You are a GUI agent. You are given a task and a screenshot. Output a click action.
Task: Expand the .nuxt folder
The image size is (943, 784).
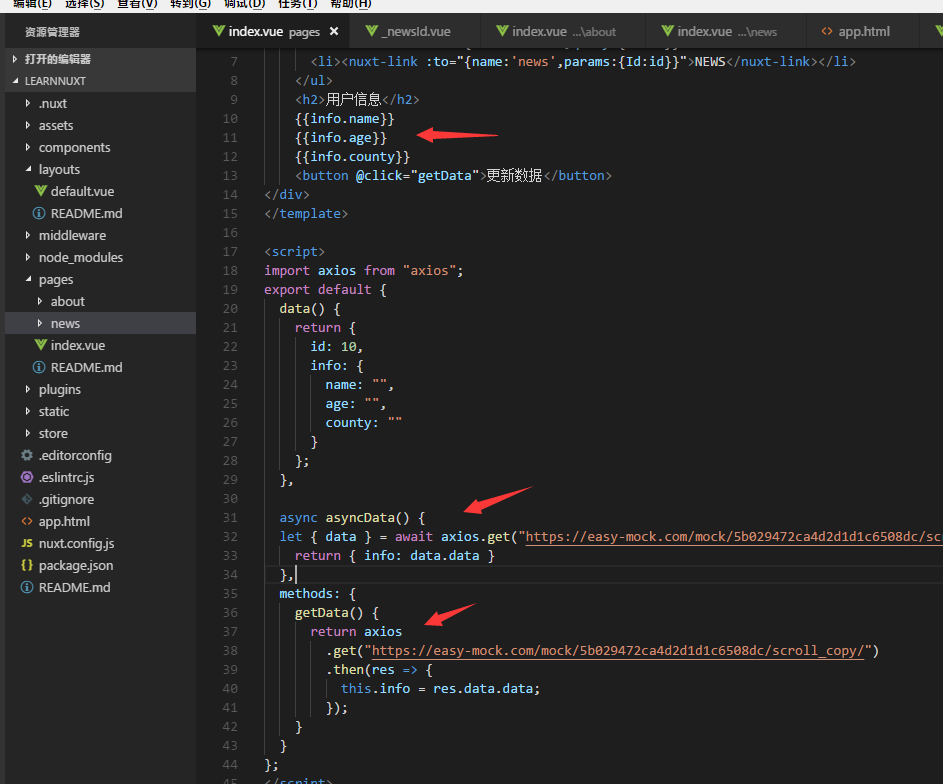(28, 103)
